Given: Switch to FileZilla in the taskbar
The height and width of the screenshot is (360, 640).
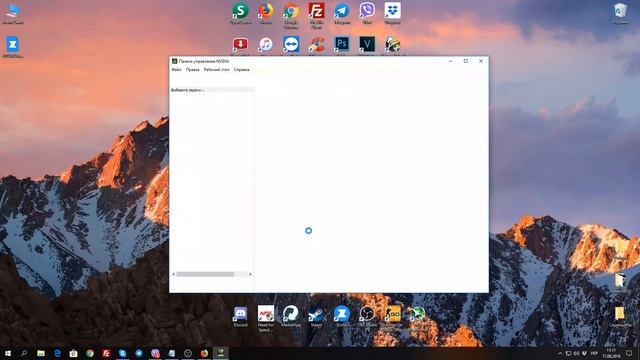Looking at the screenshot, I should (x=106, y=353).
